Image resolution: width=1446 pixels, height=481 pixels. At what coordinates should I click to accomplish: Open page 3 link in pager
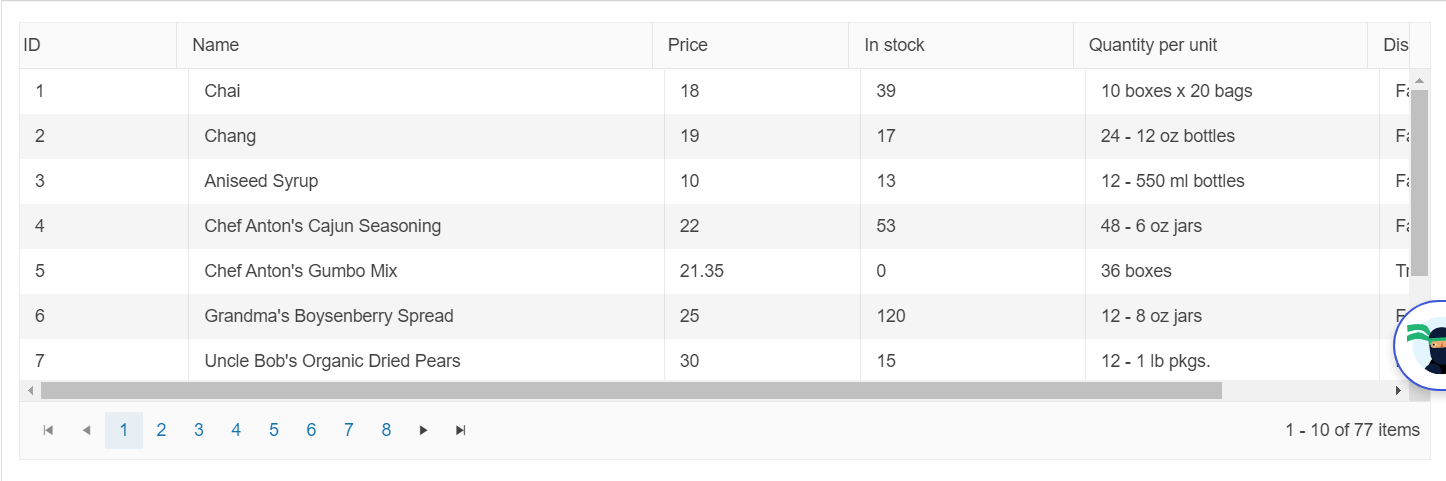tap(198, 430)
